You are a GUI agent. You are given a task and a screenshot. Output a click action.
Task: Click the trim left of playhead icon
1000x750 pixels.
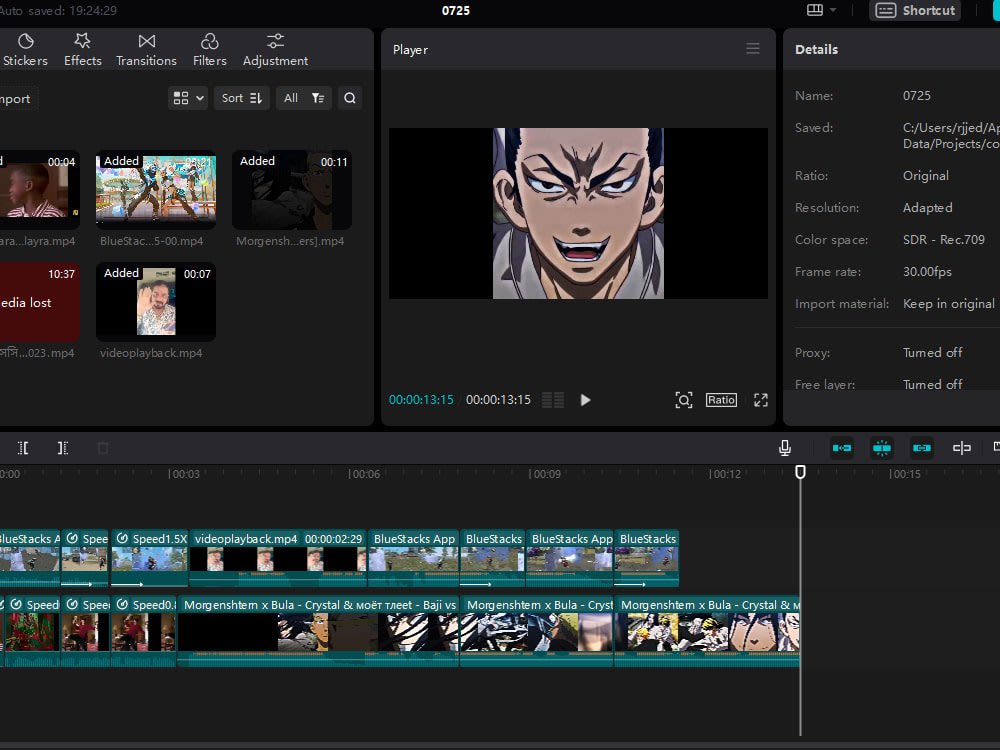point(24,448)
